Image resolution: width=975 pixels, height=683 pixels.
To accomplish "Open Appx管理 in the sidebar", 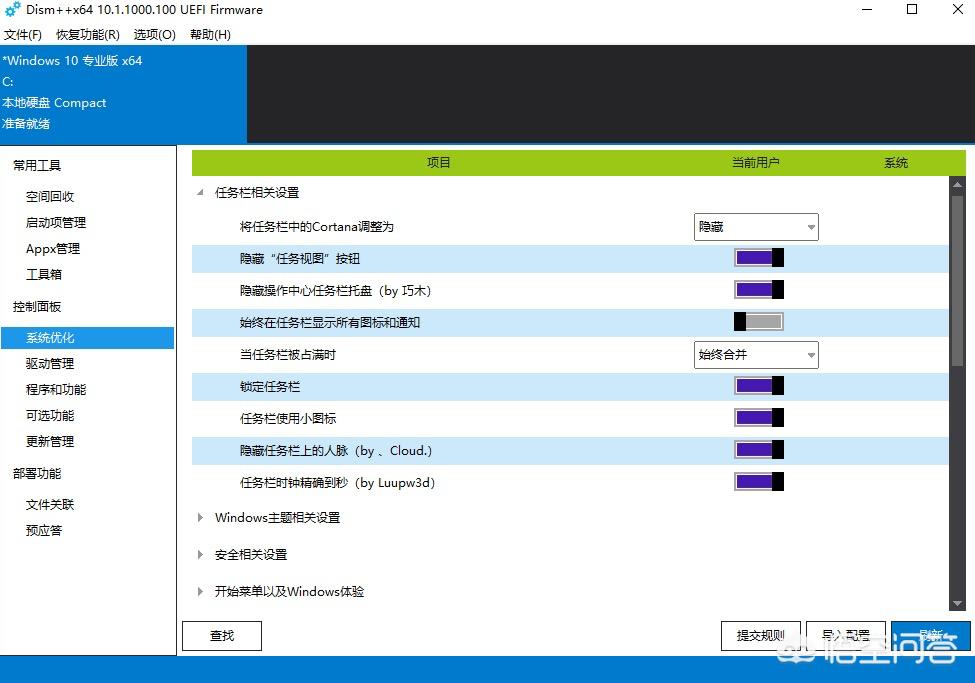I will tap(53, 249).
